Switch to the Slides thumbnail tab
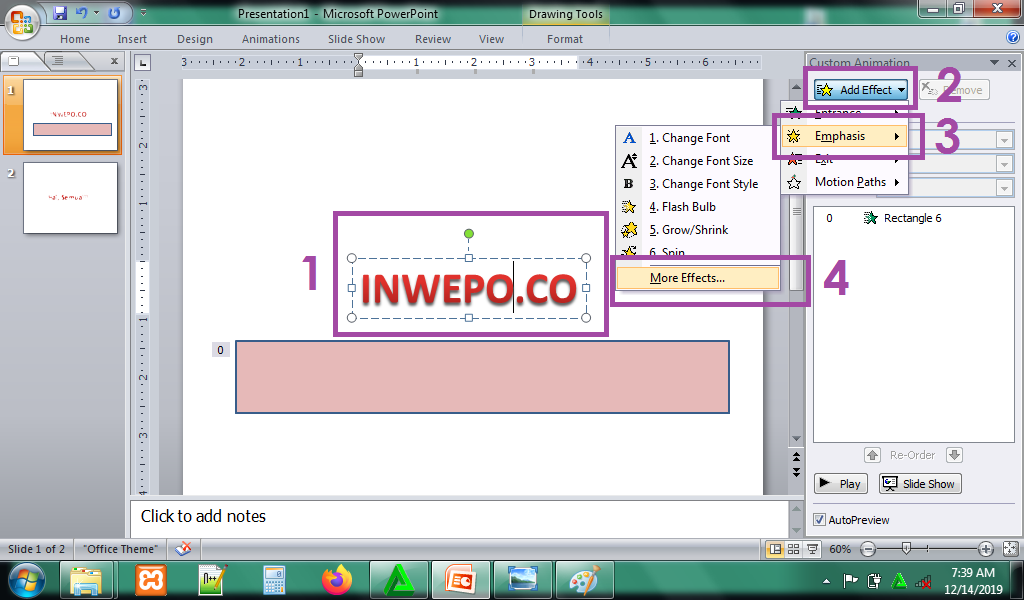This screenshot has width=1024, height=600. click(x=15, y=61)
